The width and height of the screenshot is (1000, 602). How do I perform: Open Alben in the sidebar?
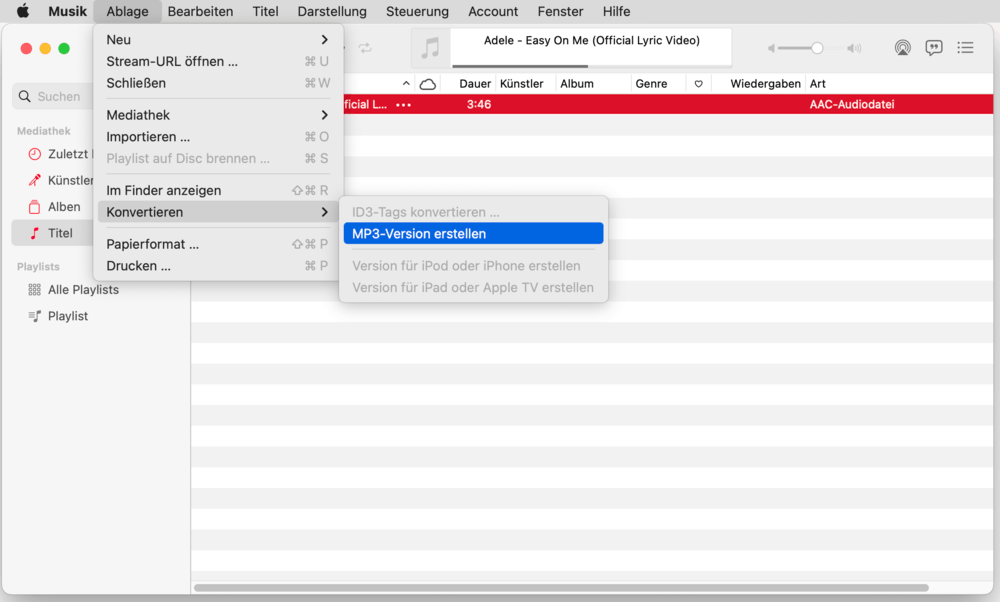click(x=64, y=207)
